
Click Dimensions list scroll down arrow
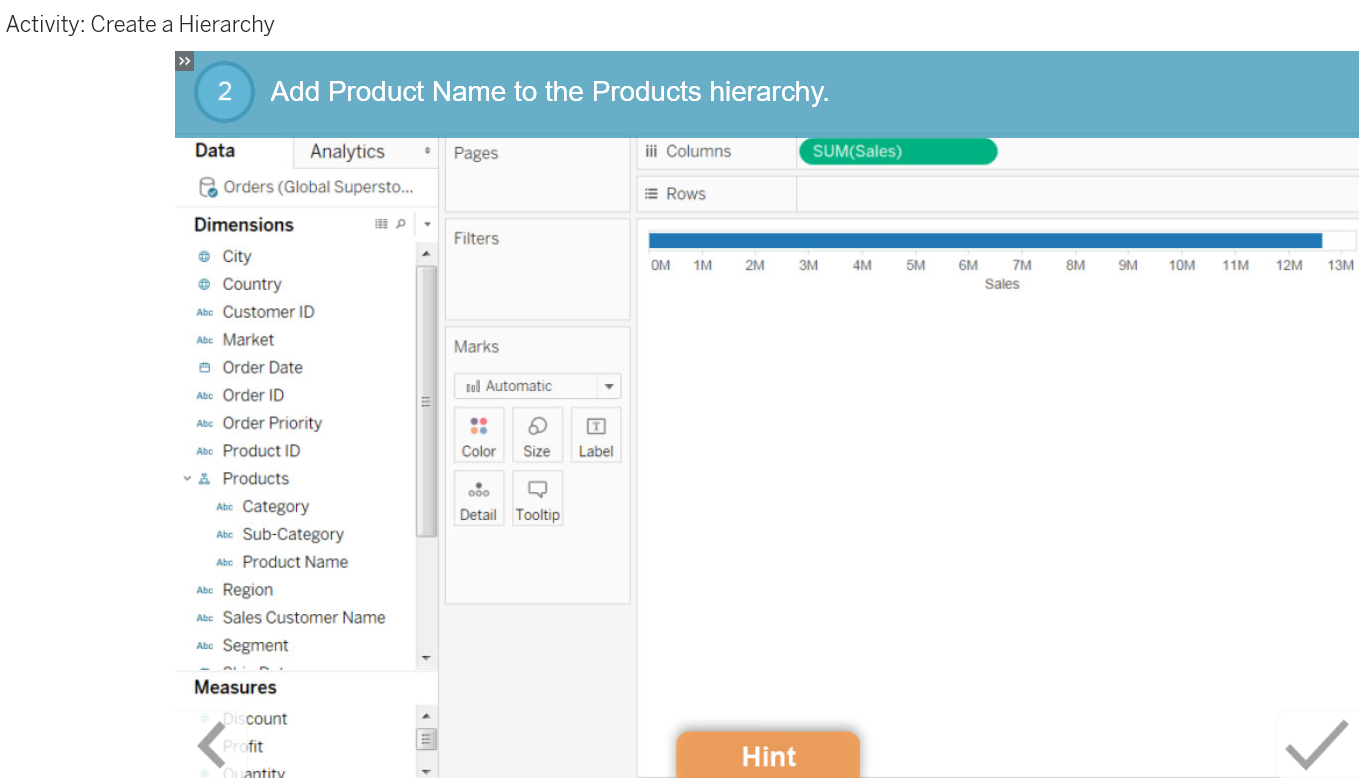click(x=427, y=658)
